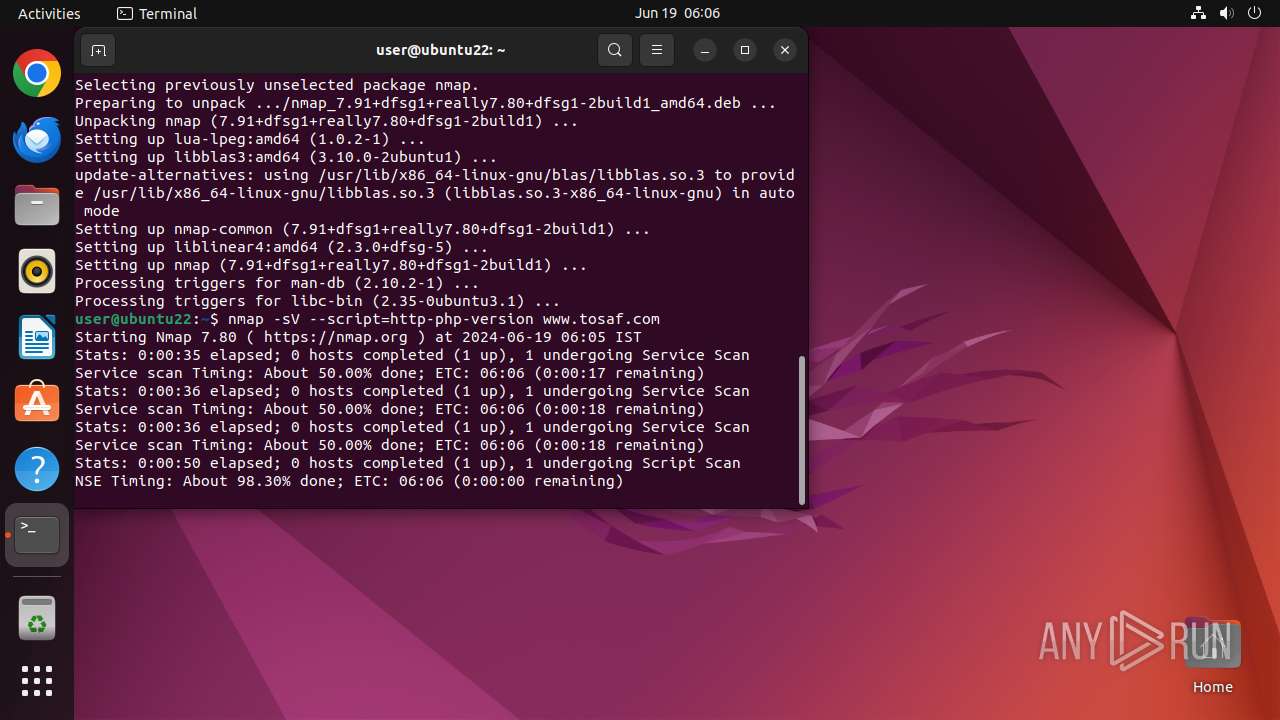Click the user@ubuntu22 window title
This screenshot has height=720, width=1280.
point(441,50)
